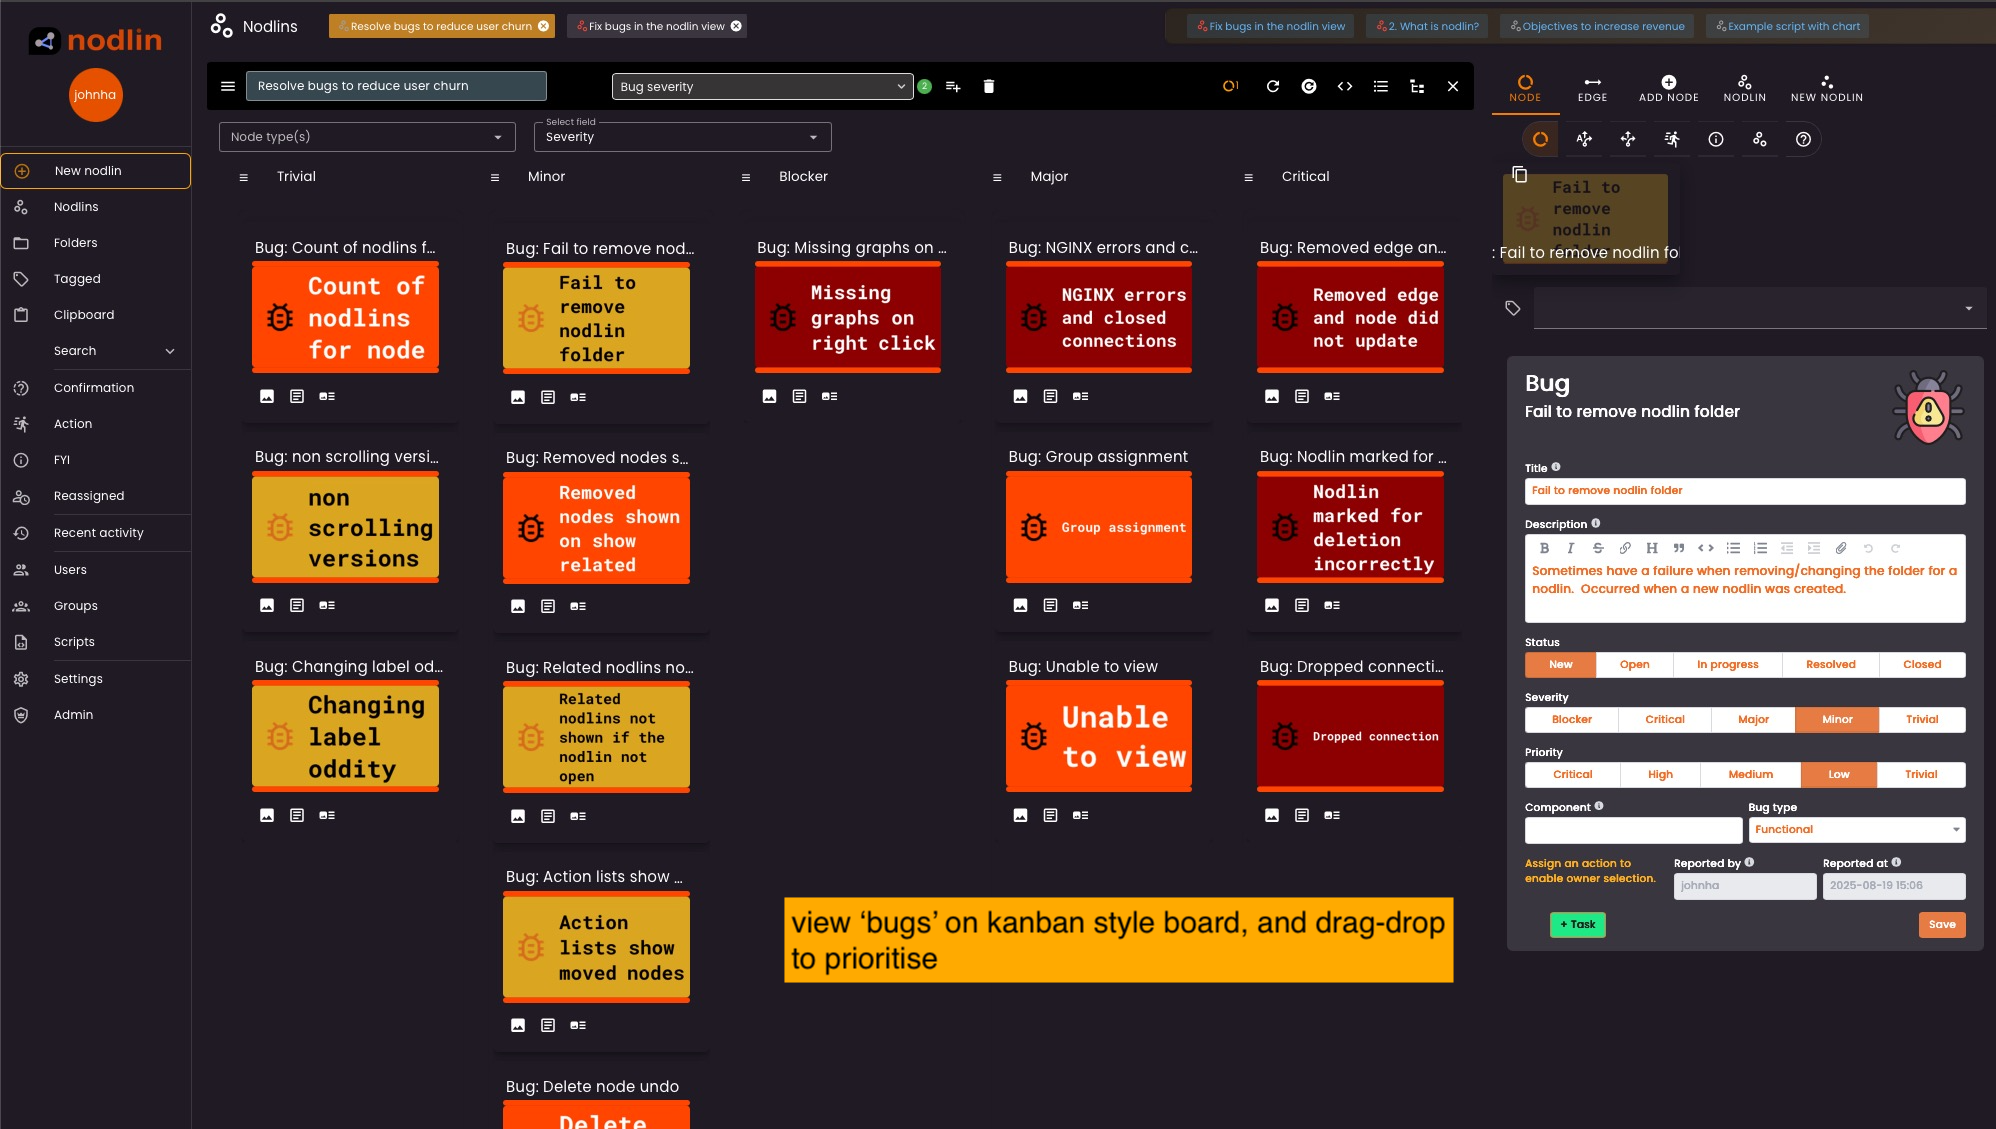Open Folders in the left sidebar
The image size is (1996, 1129).
pyautogui.click(x=75, y=243)
